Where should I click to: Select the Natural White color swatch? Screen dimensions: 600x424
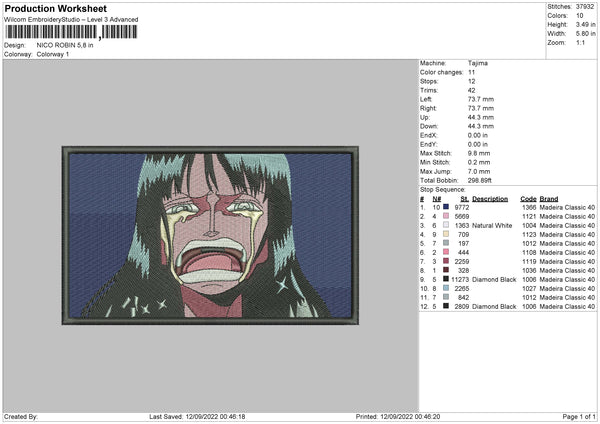(x=446, y=225)
